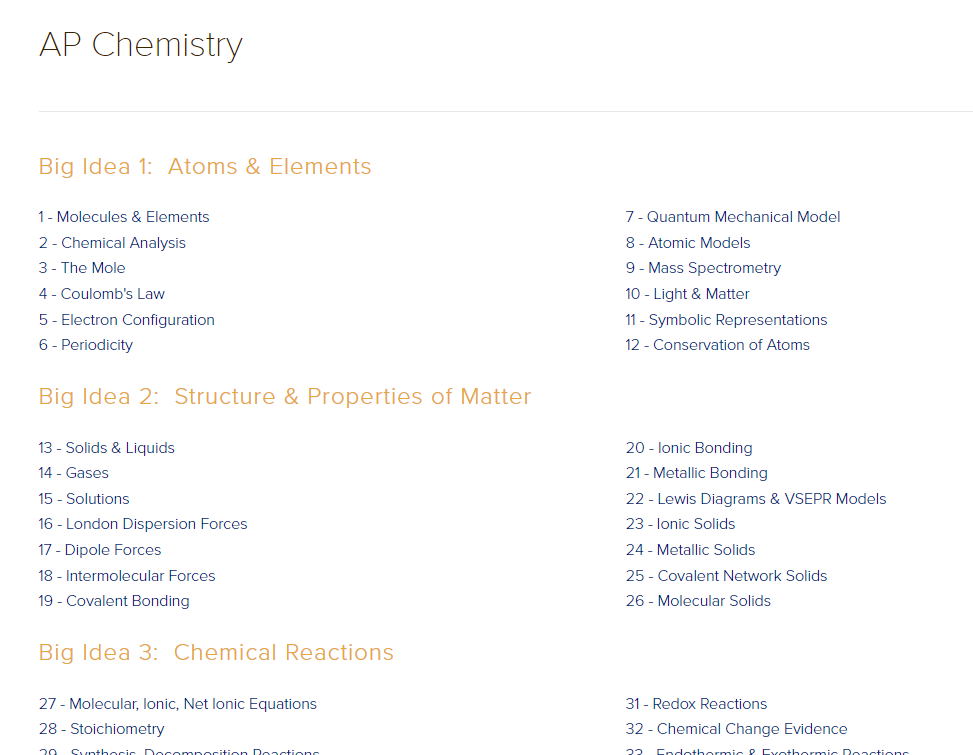Open Coulomb's Law lesson

point(102,294)
